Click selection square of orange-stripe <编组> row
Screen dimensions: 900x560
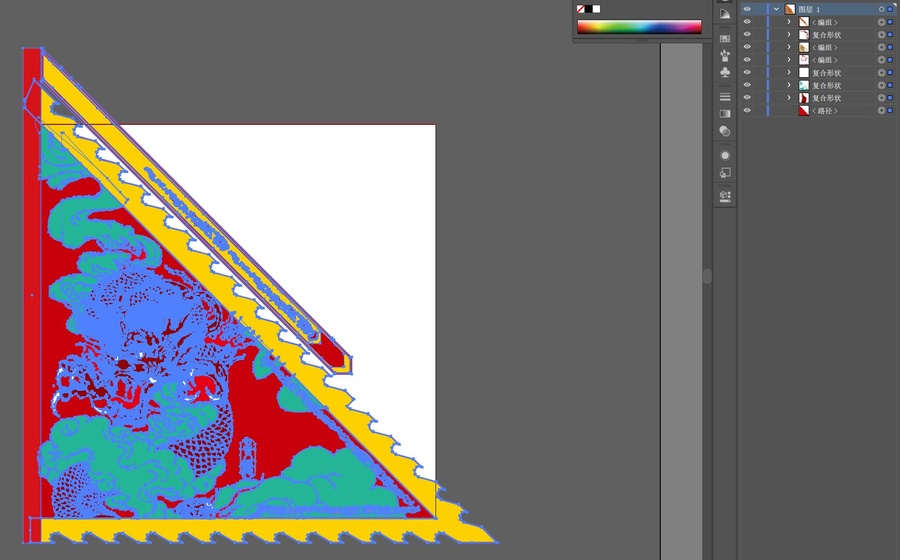(x=890, y=22)
